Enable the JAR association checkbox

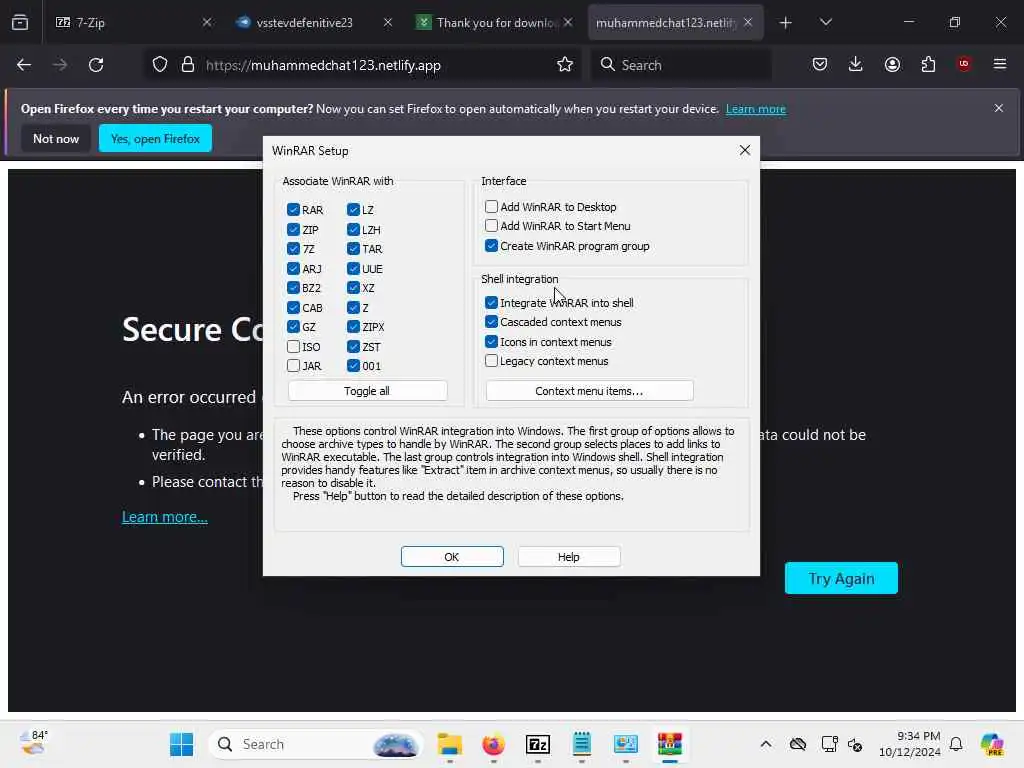click(x=293, y=366)
